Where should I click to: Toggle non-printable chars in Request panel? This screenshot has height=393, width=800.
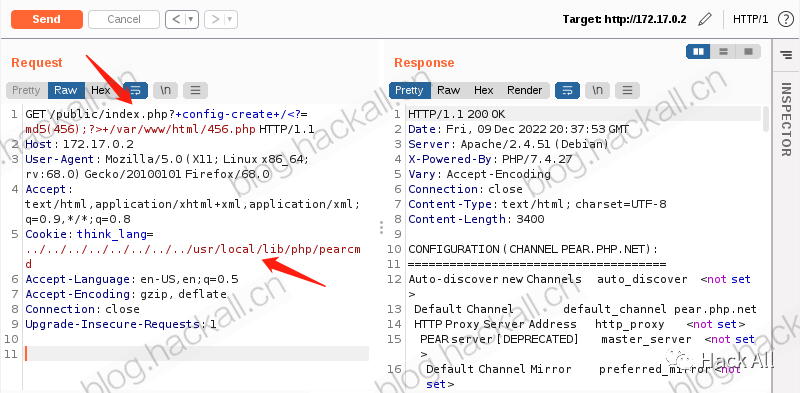[x=165, y=90]
